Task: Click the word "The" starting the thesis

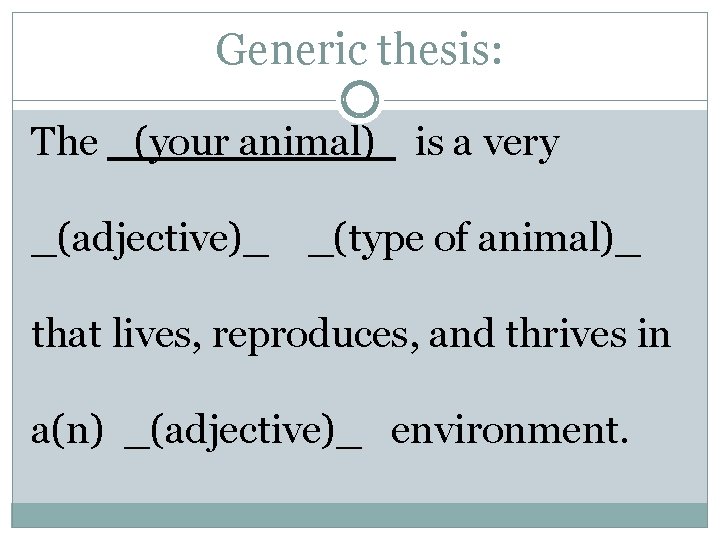Action: tap(65, 143)
